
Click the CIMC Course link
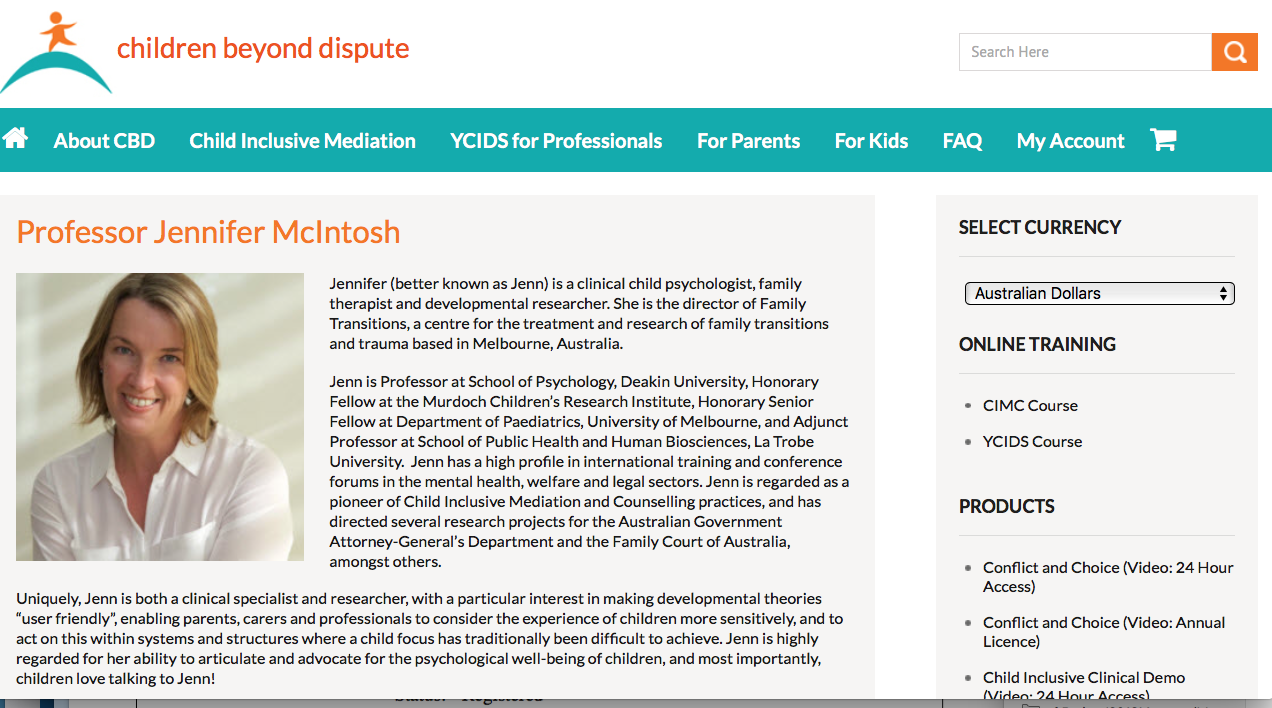(1030, 405)
